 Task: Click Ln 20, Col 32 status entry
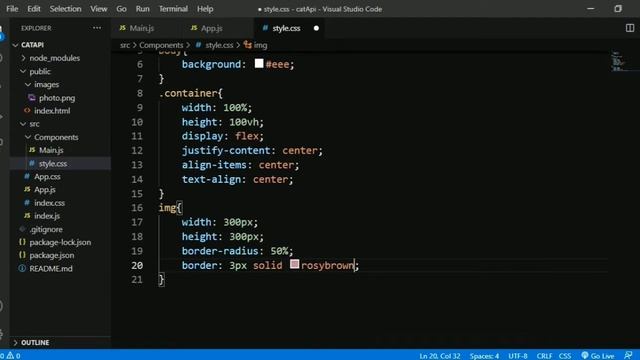pos(440,356)
